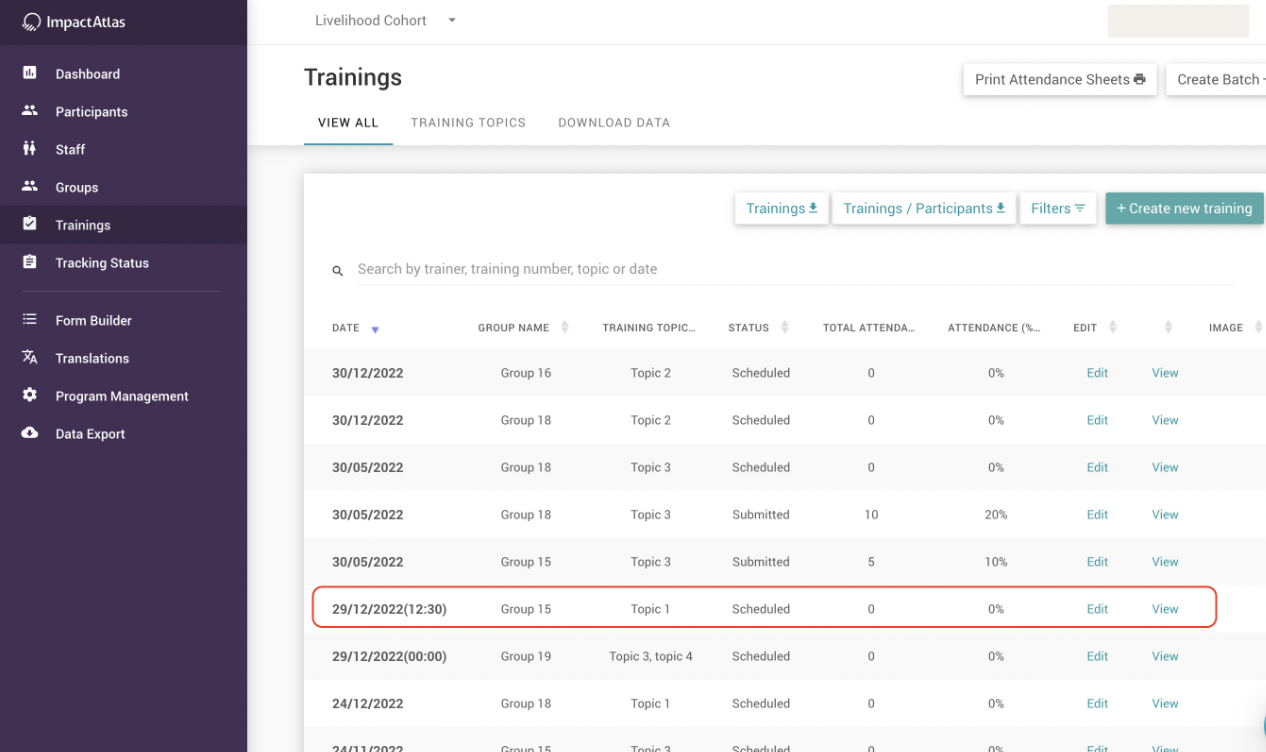Image resolution: width=1266 pixels, height=752 pixels.
Task: Open the Filters button
Action: click(1058, 208)
